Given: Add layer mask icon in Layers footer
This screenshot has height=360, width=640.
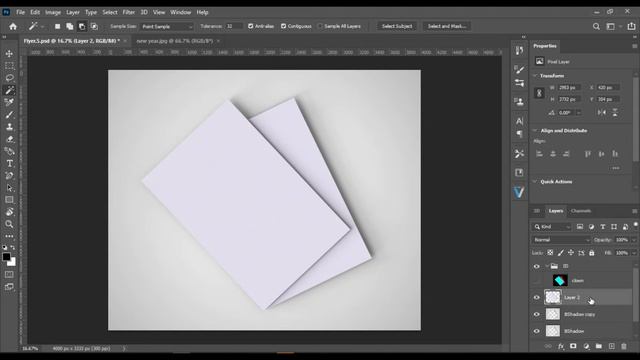Looking at the screenshot, I should [573, 346].
